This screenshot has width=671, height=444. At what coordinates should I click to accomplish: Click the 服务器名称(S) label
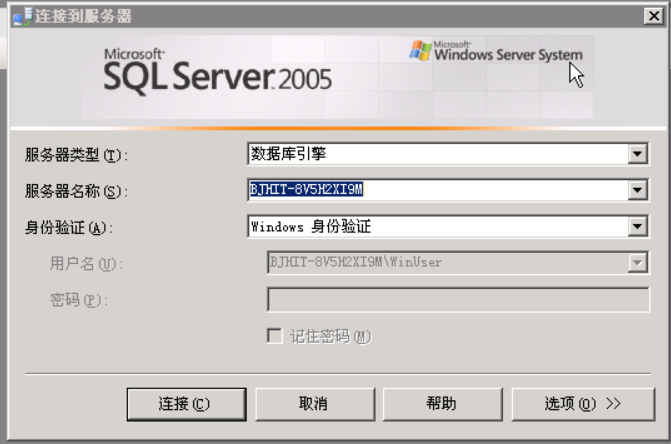tap(76, 191)
